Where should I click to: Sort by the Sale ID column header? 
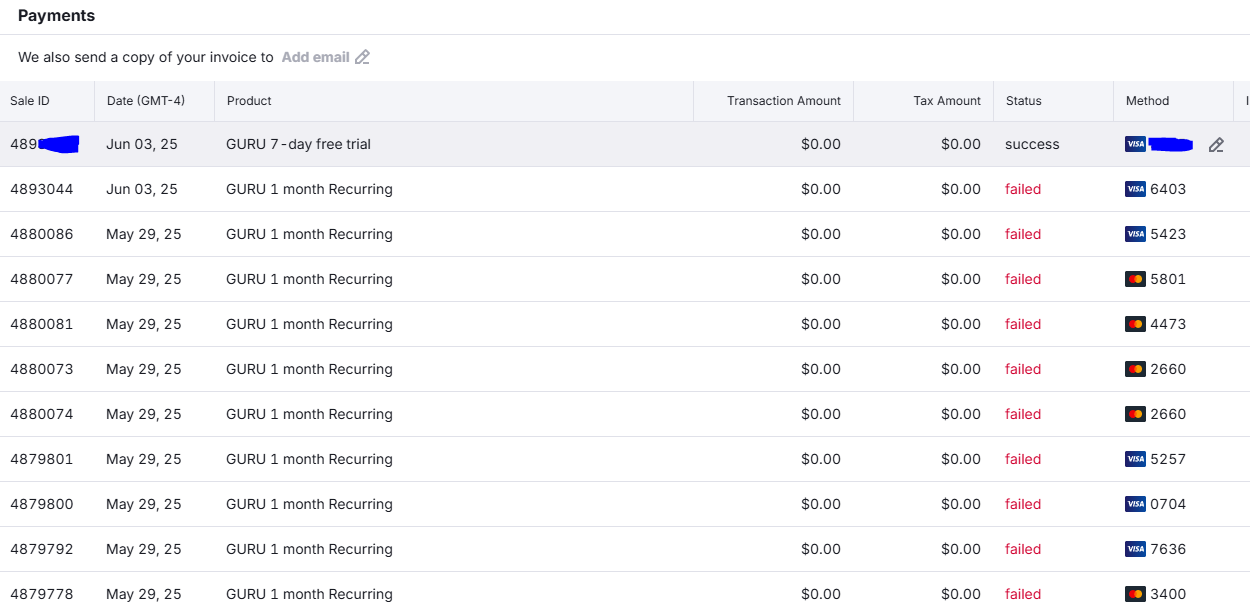pyautogui.click(x=30, y=101)
